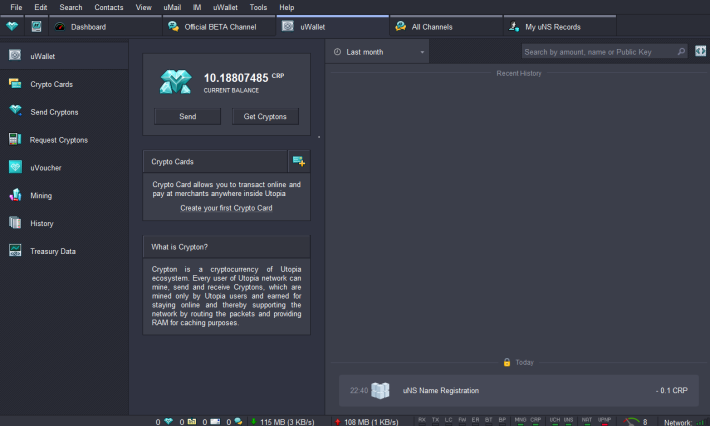
Task: Click the Get Cryptons button
Action: tap(265, 116)
